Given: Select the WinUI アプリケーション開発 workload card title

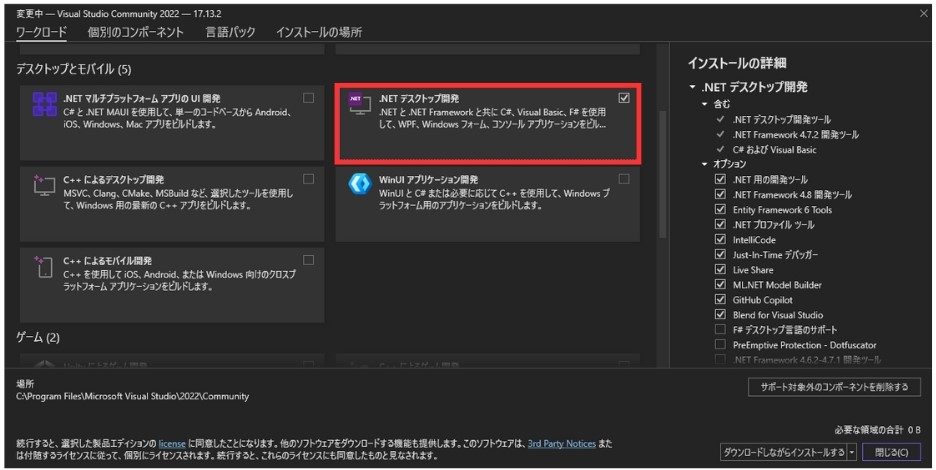Looking at the screenshot, I should point(428,179).
